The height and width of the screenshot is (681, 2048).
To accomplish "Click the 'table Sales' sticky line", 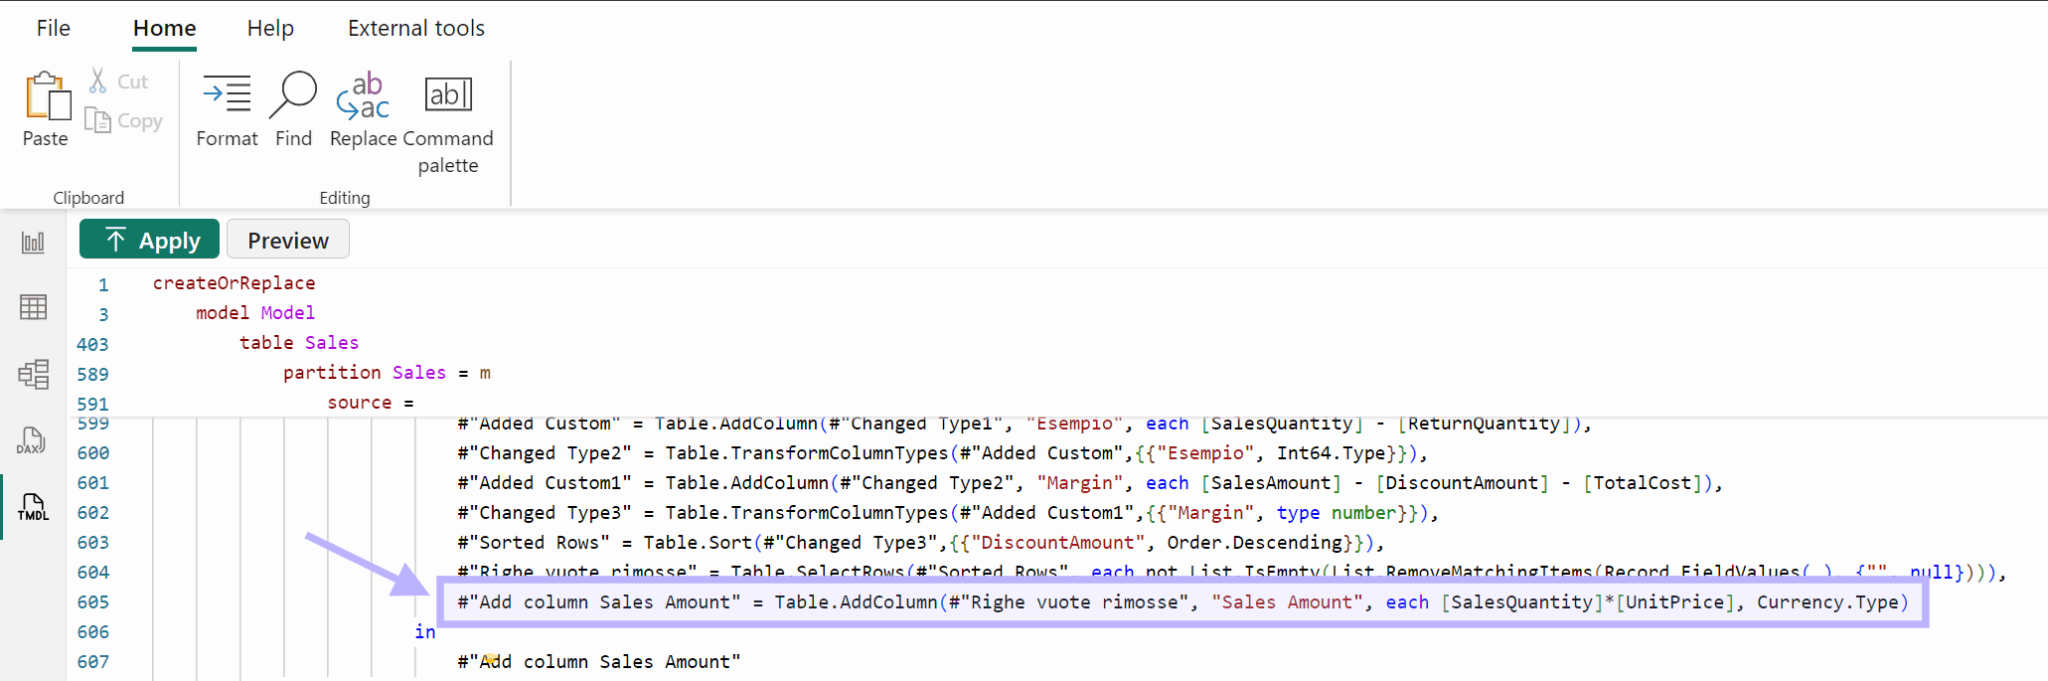I will [x=299, y=343].
